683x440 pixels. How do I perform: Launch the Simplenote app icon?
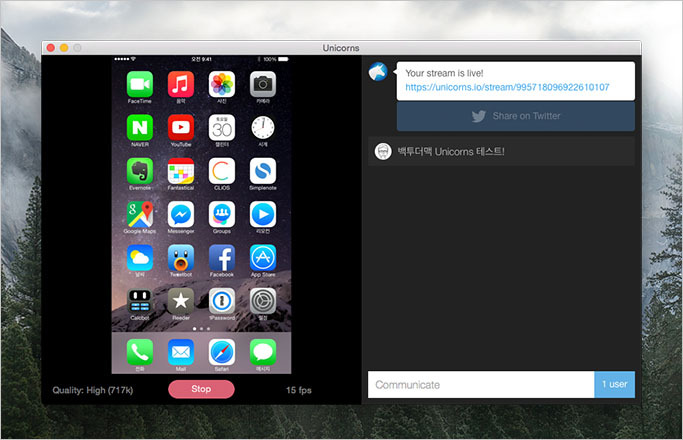coord(263,171)
